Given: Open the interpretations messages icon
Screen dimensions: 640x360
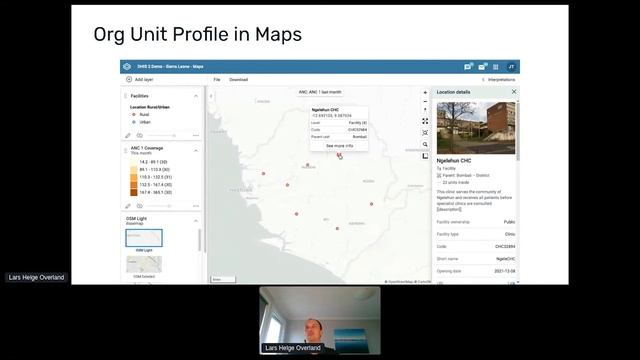Looking at the screenshot, I should coord(468,67).
